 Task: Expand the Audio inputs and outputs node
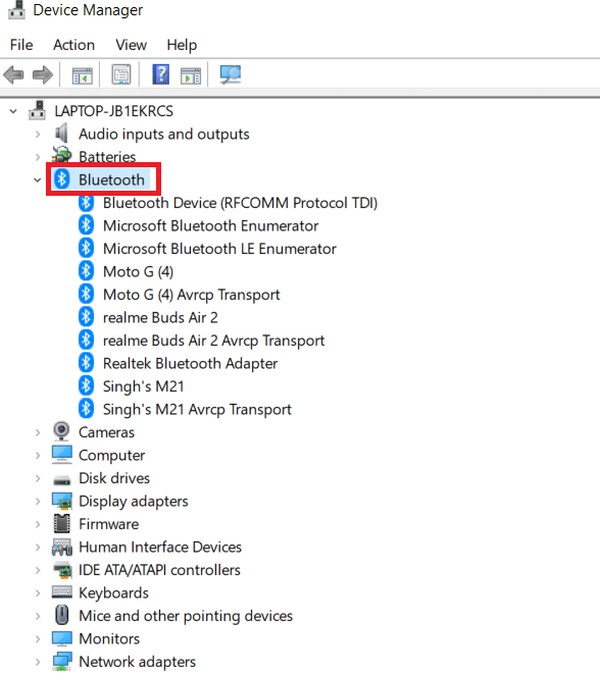[37, 134]
